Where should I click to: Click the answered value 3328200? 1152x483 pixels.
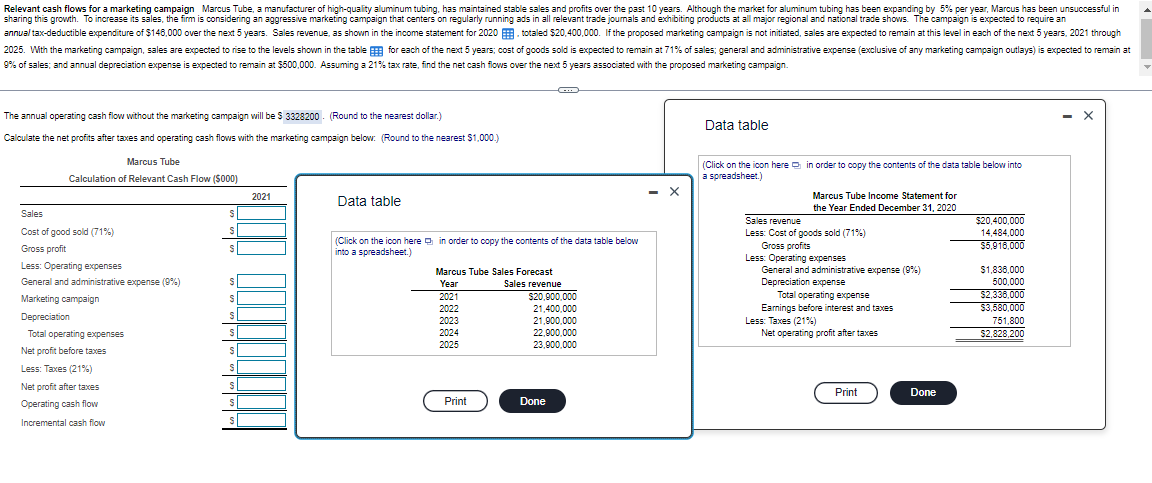click(x=303, y=117)
